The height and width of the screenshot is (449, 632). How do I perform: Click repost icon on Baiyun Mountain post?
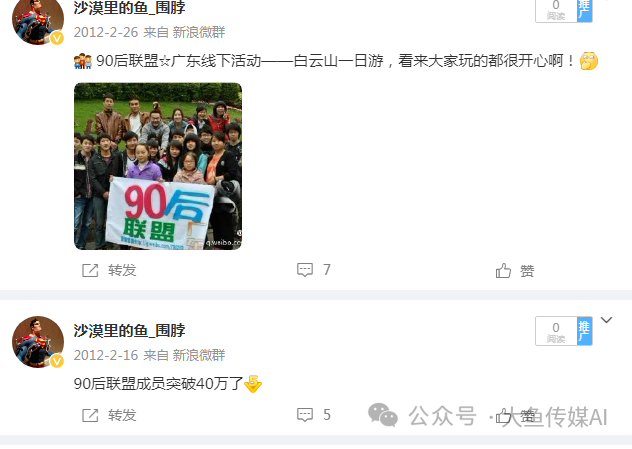[90, 270]
